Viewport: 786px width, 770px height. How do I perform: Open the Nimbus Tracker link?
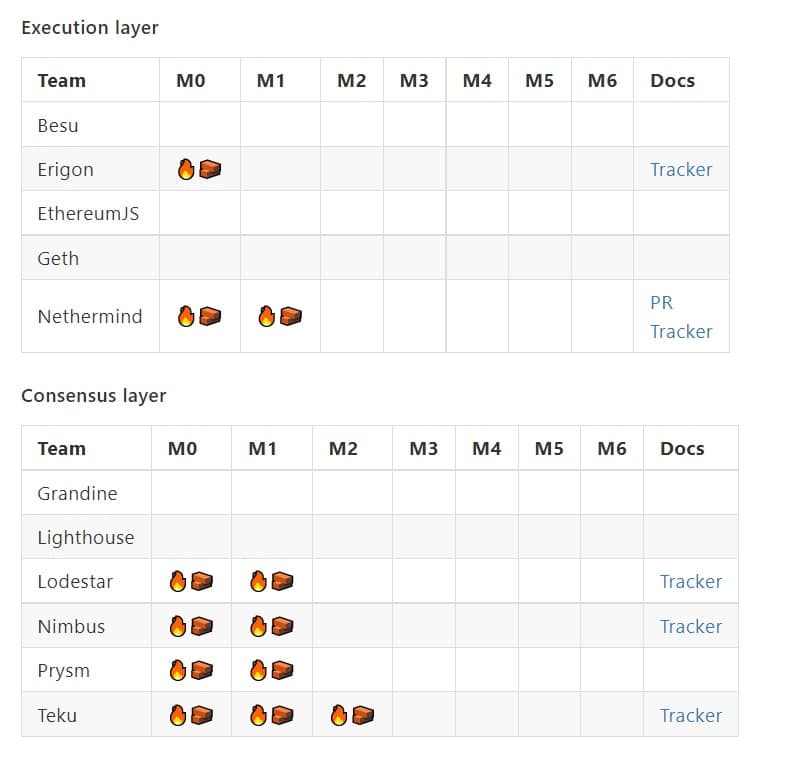(691, 627)
